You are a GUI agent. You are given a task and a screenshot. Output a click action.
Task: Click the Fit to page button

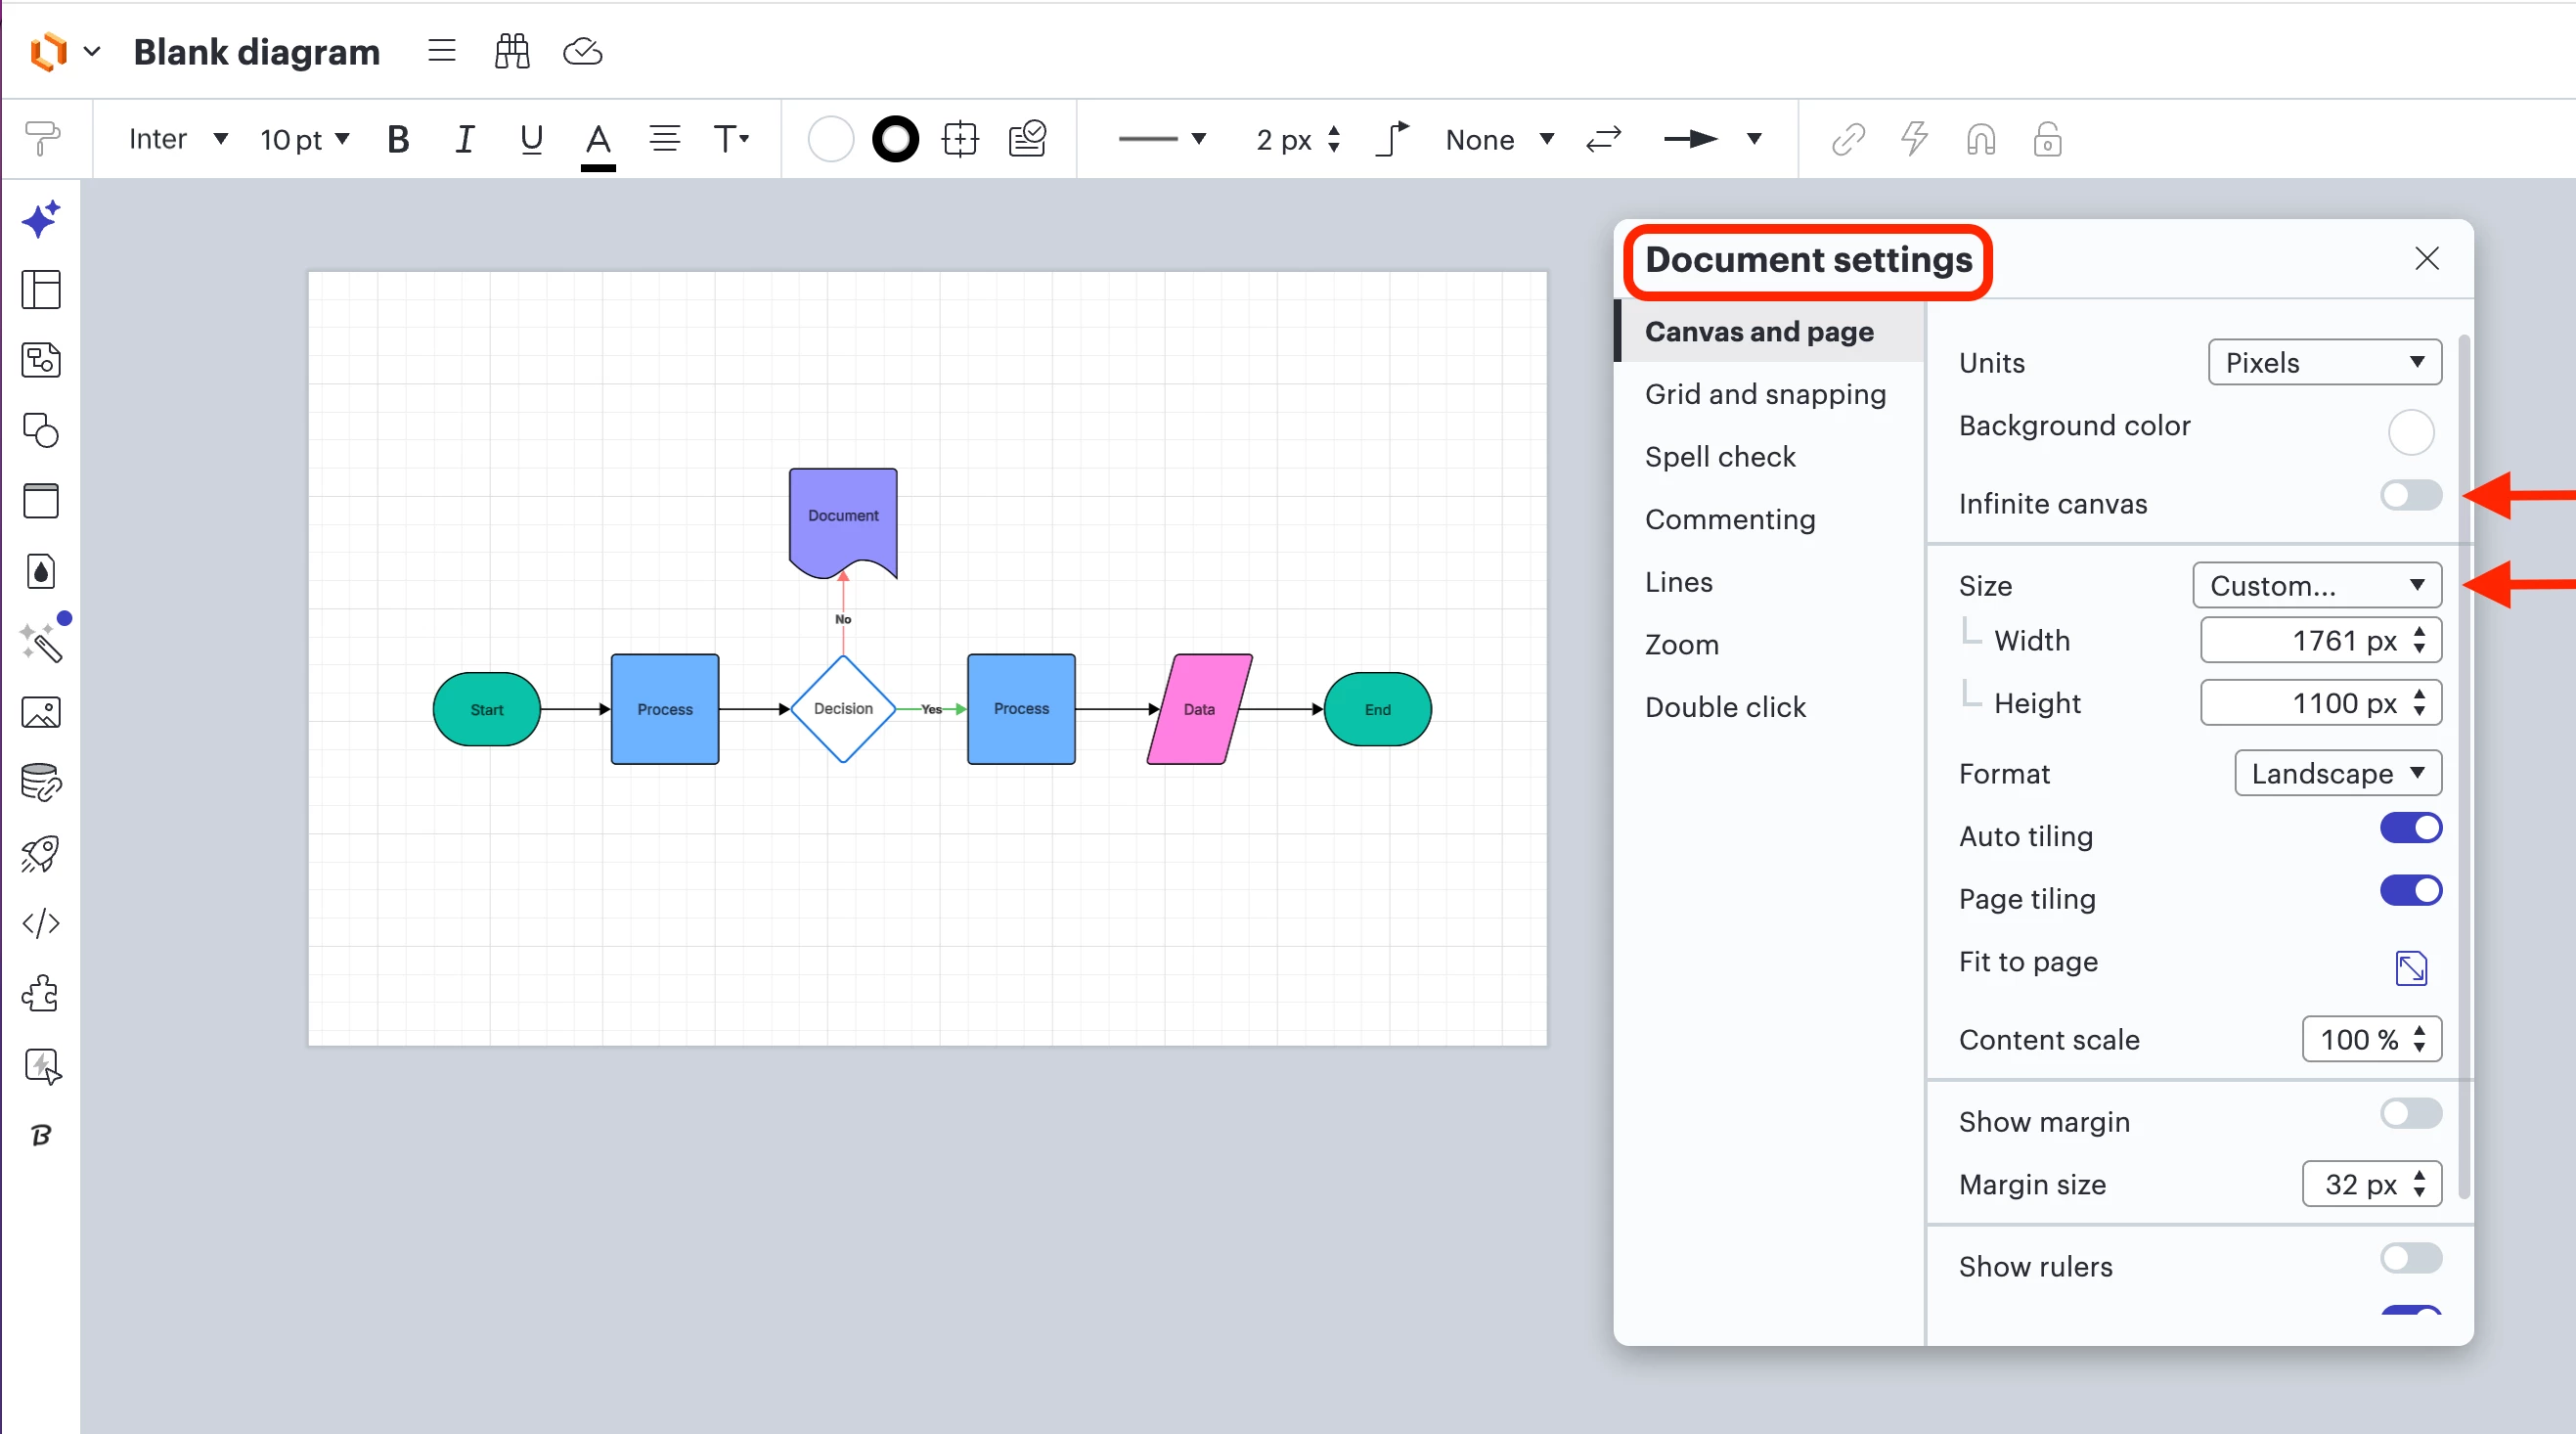[2411, 967]
